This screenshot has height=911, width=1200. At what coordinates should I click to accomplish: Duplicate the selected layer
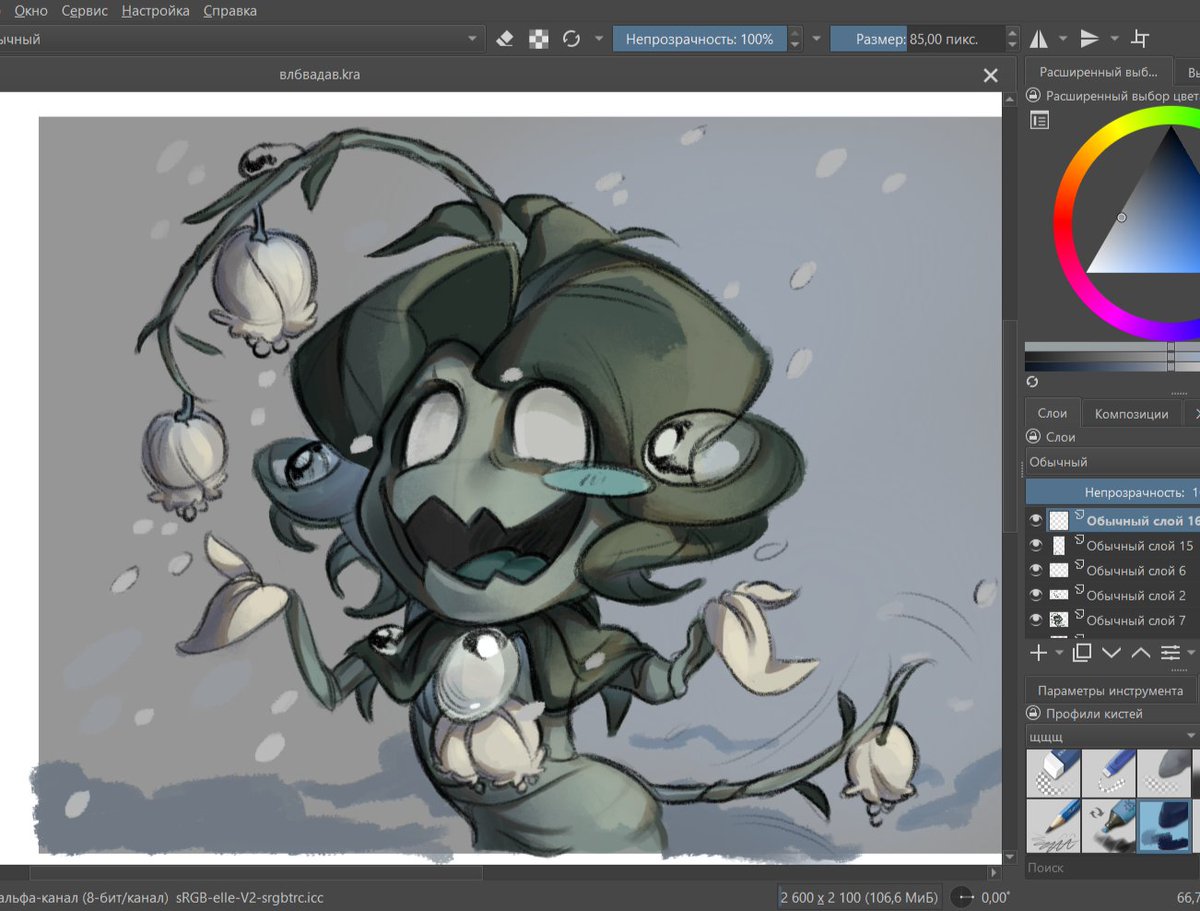(x=1080, y=653)
